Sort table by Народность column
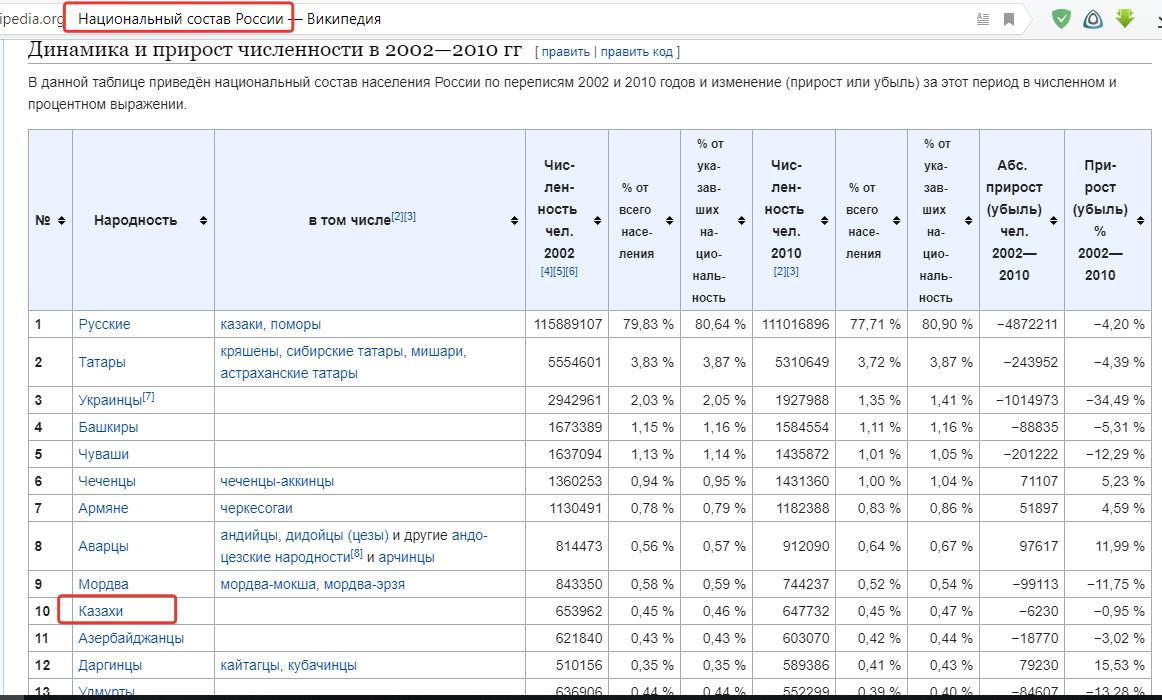The height and width of the screenshot is (700, 1162). [x=203, y=221]
